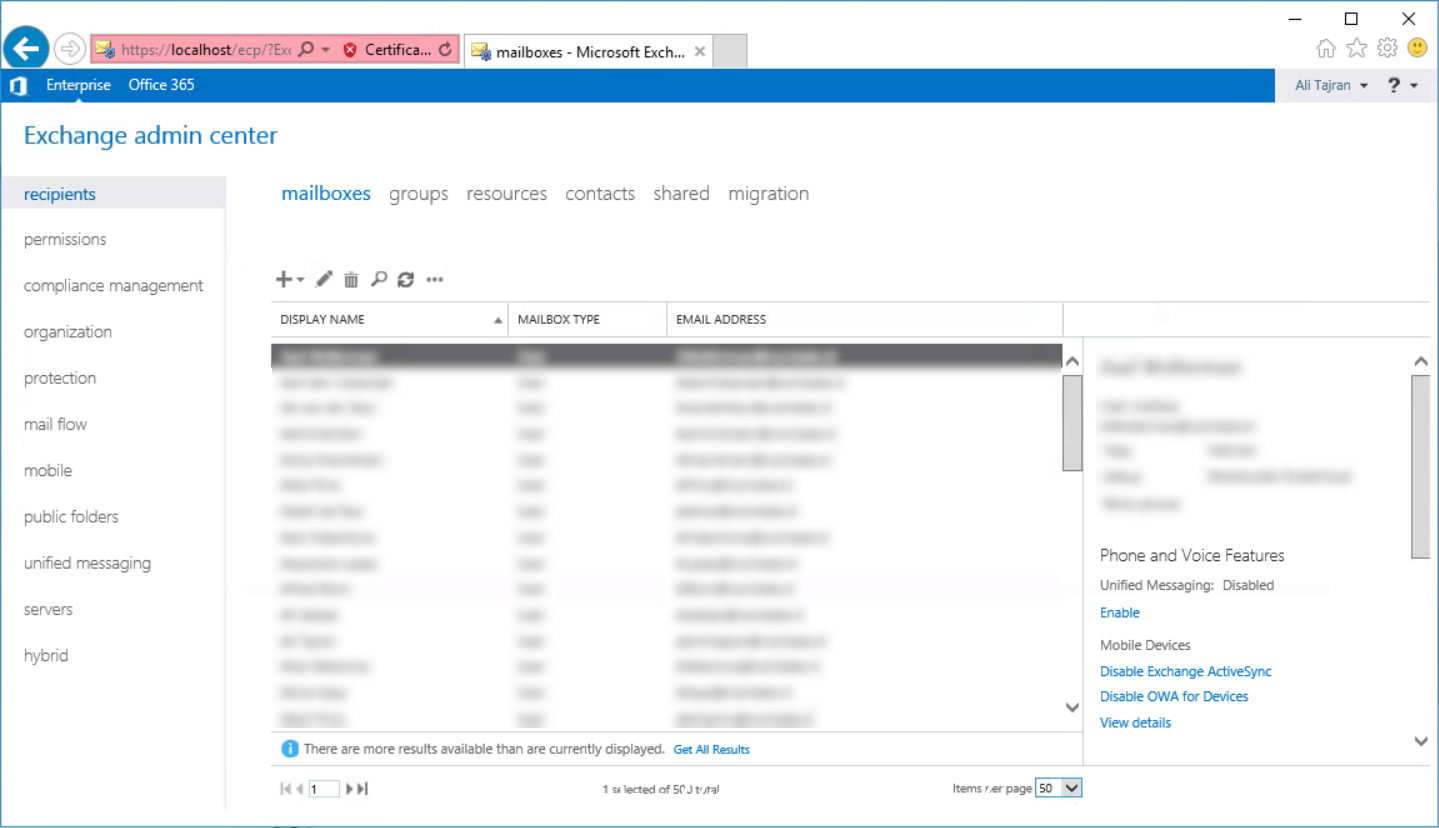This screenshot has height=828, width=1439.
Task: Select the migration tab
Action: point(769,194)
